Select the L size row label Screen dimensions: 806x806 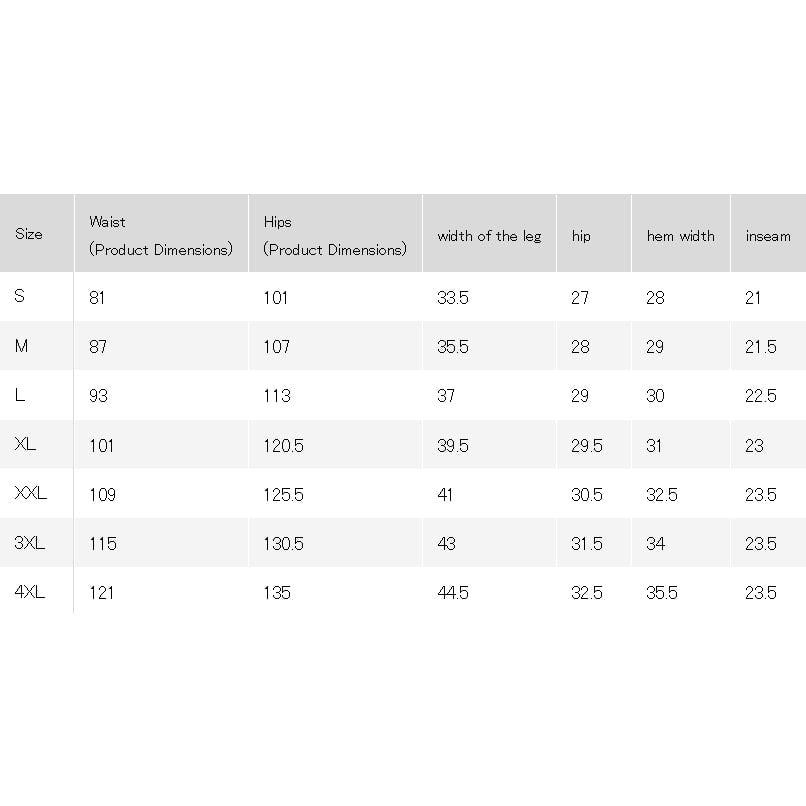(20, 395)
